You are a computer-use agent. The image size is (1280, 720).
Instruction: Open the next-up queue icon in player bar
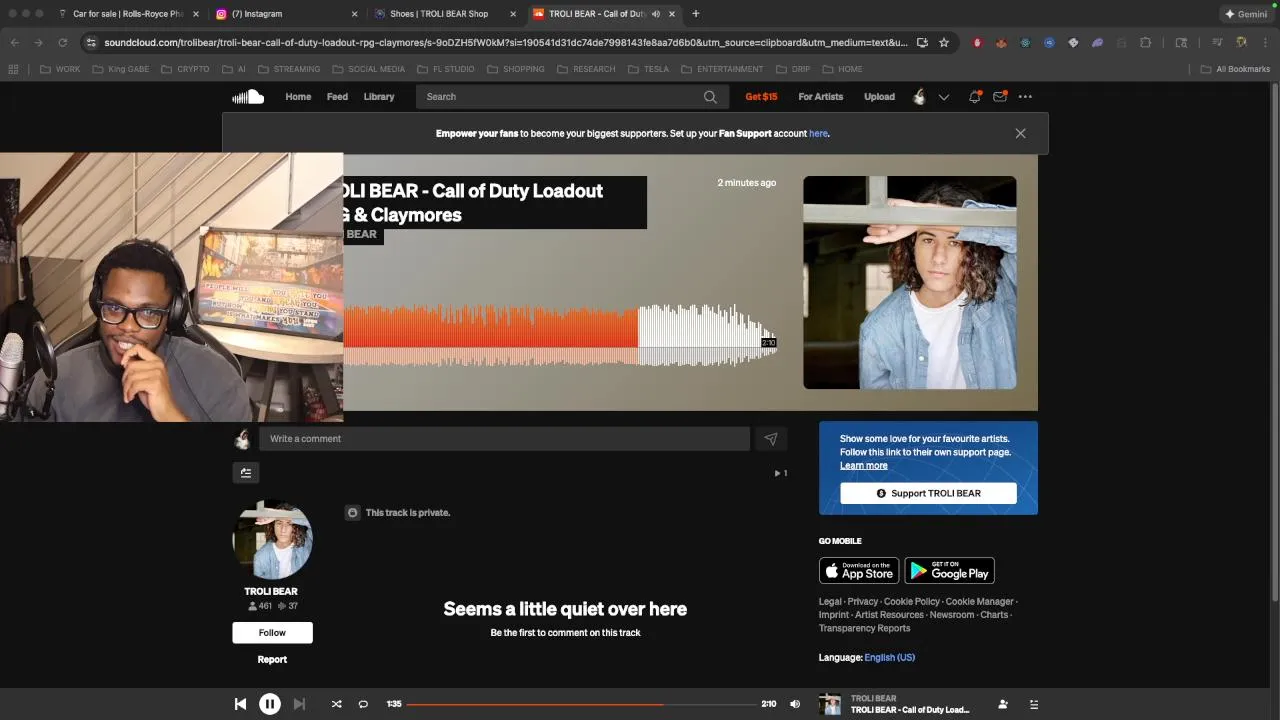pyautogui.click(x=1034, y=704)
